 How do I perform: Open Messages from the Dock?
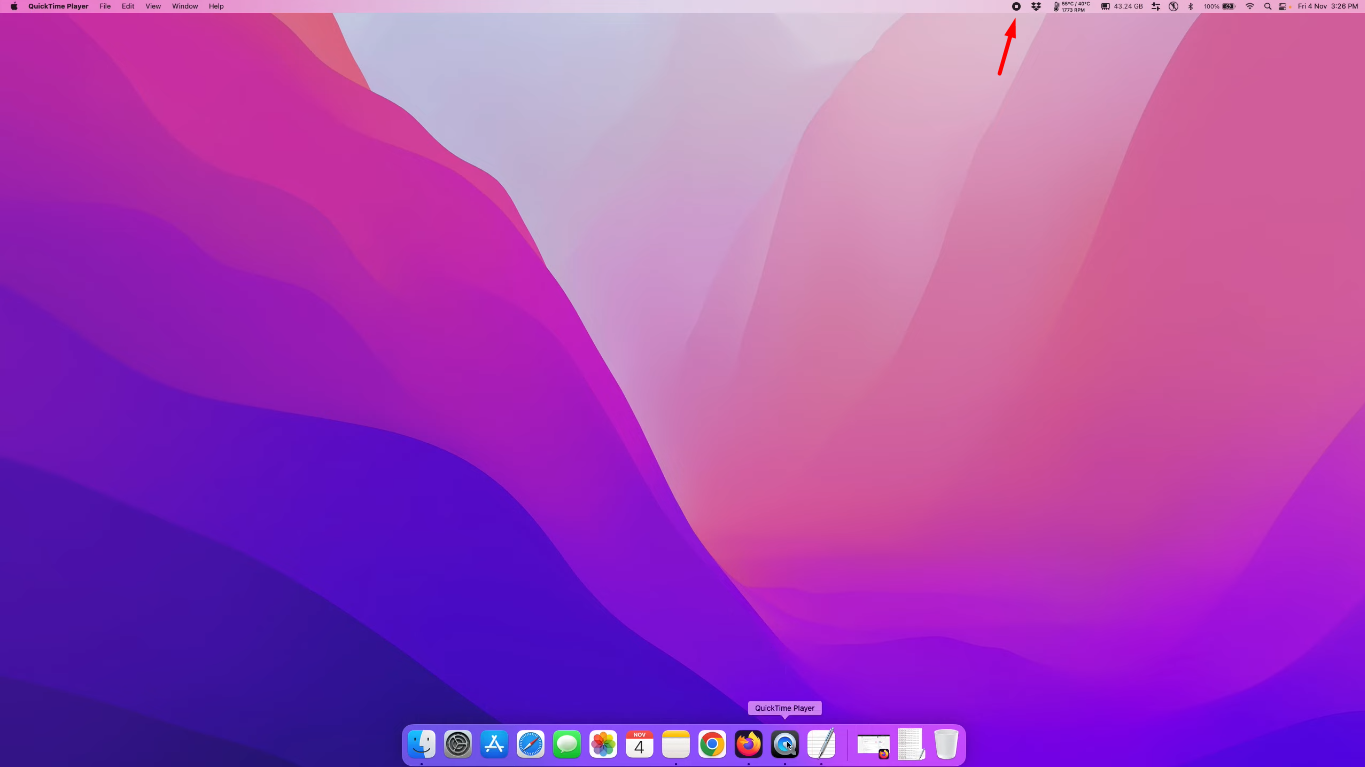(566, 744)
